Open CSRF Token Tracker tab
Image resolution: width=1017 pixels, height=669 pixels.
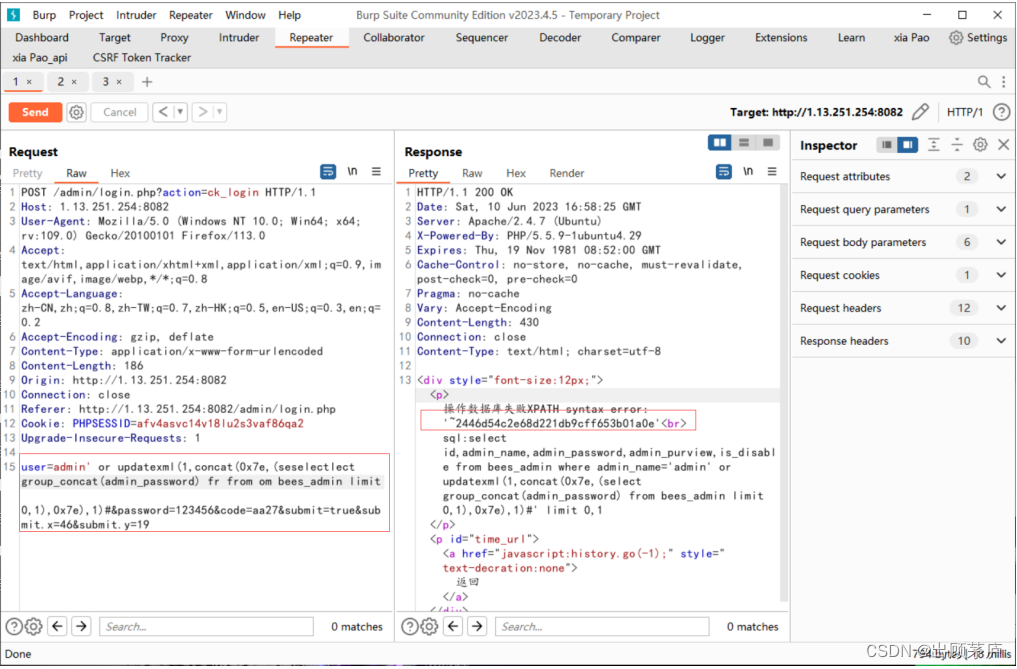click(x=142, y=58)
